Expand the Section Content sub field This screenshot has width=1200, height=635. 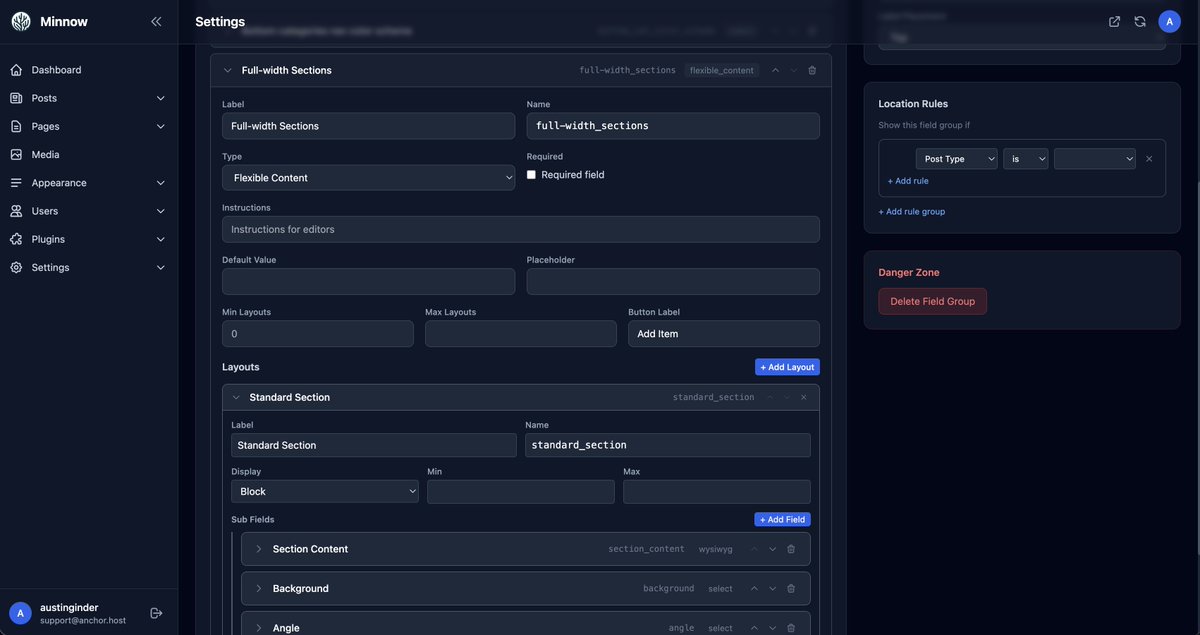click(x=258, y=549)
